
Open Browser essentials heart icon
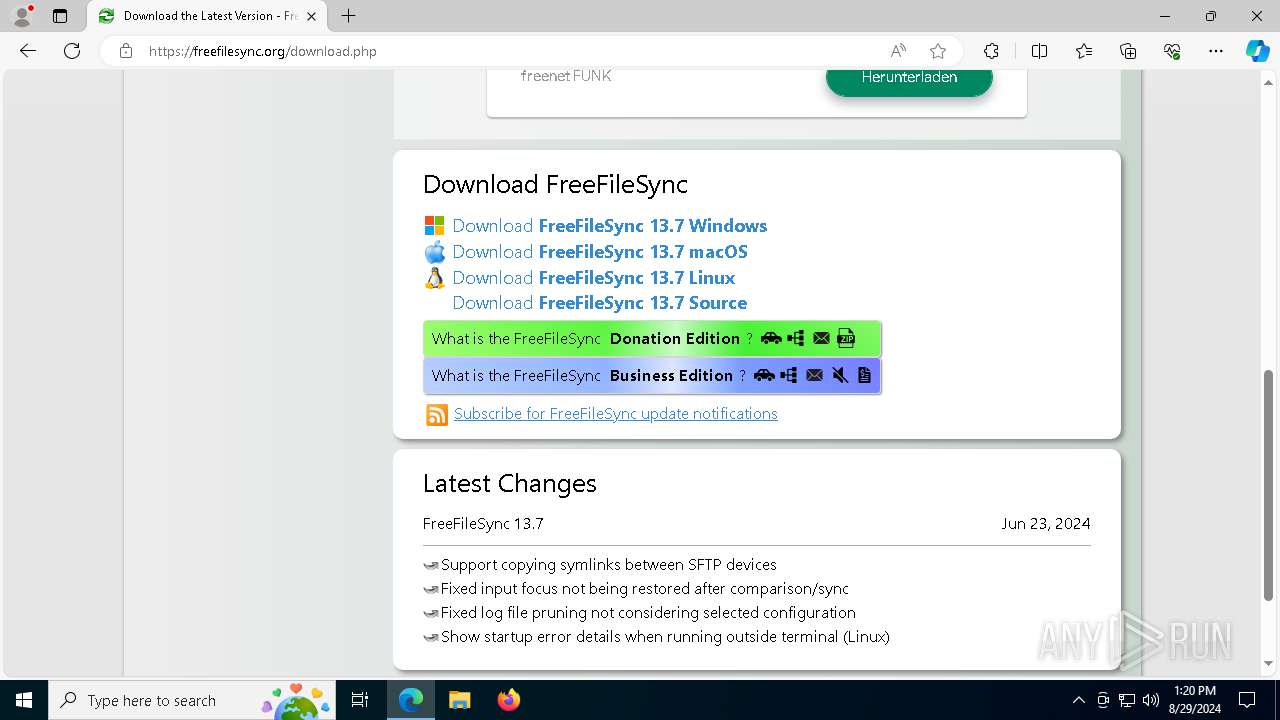click(x=1172, y=51)
